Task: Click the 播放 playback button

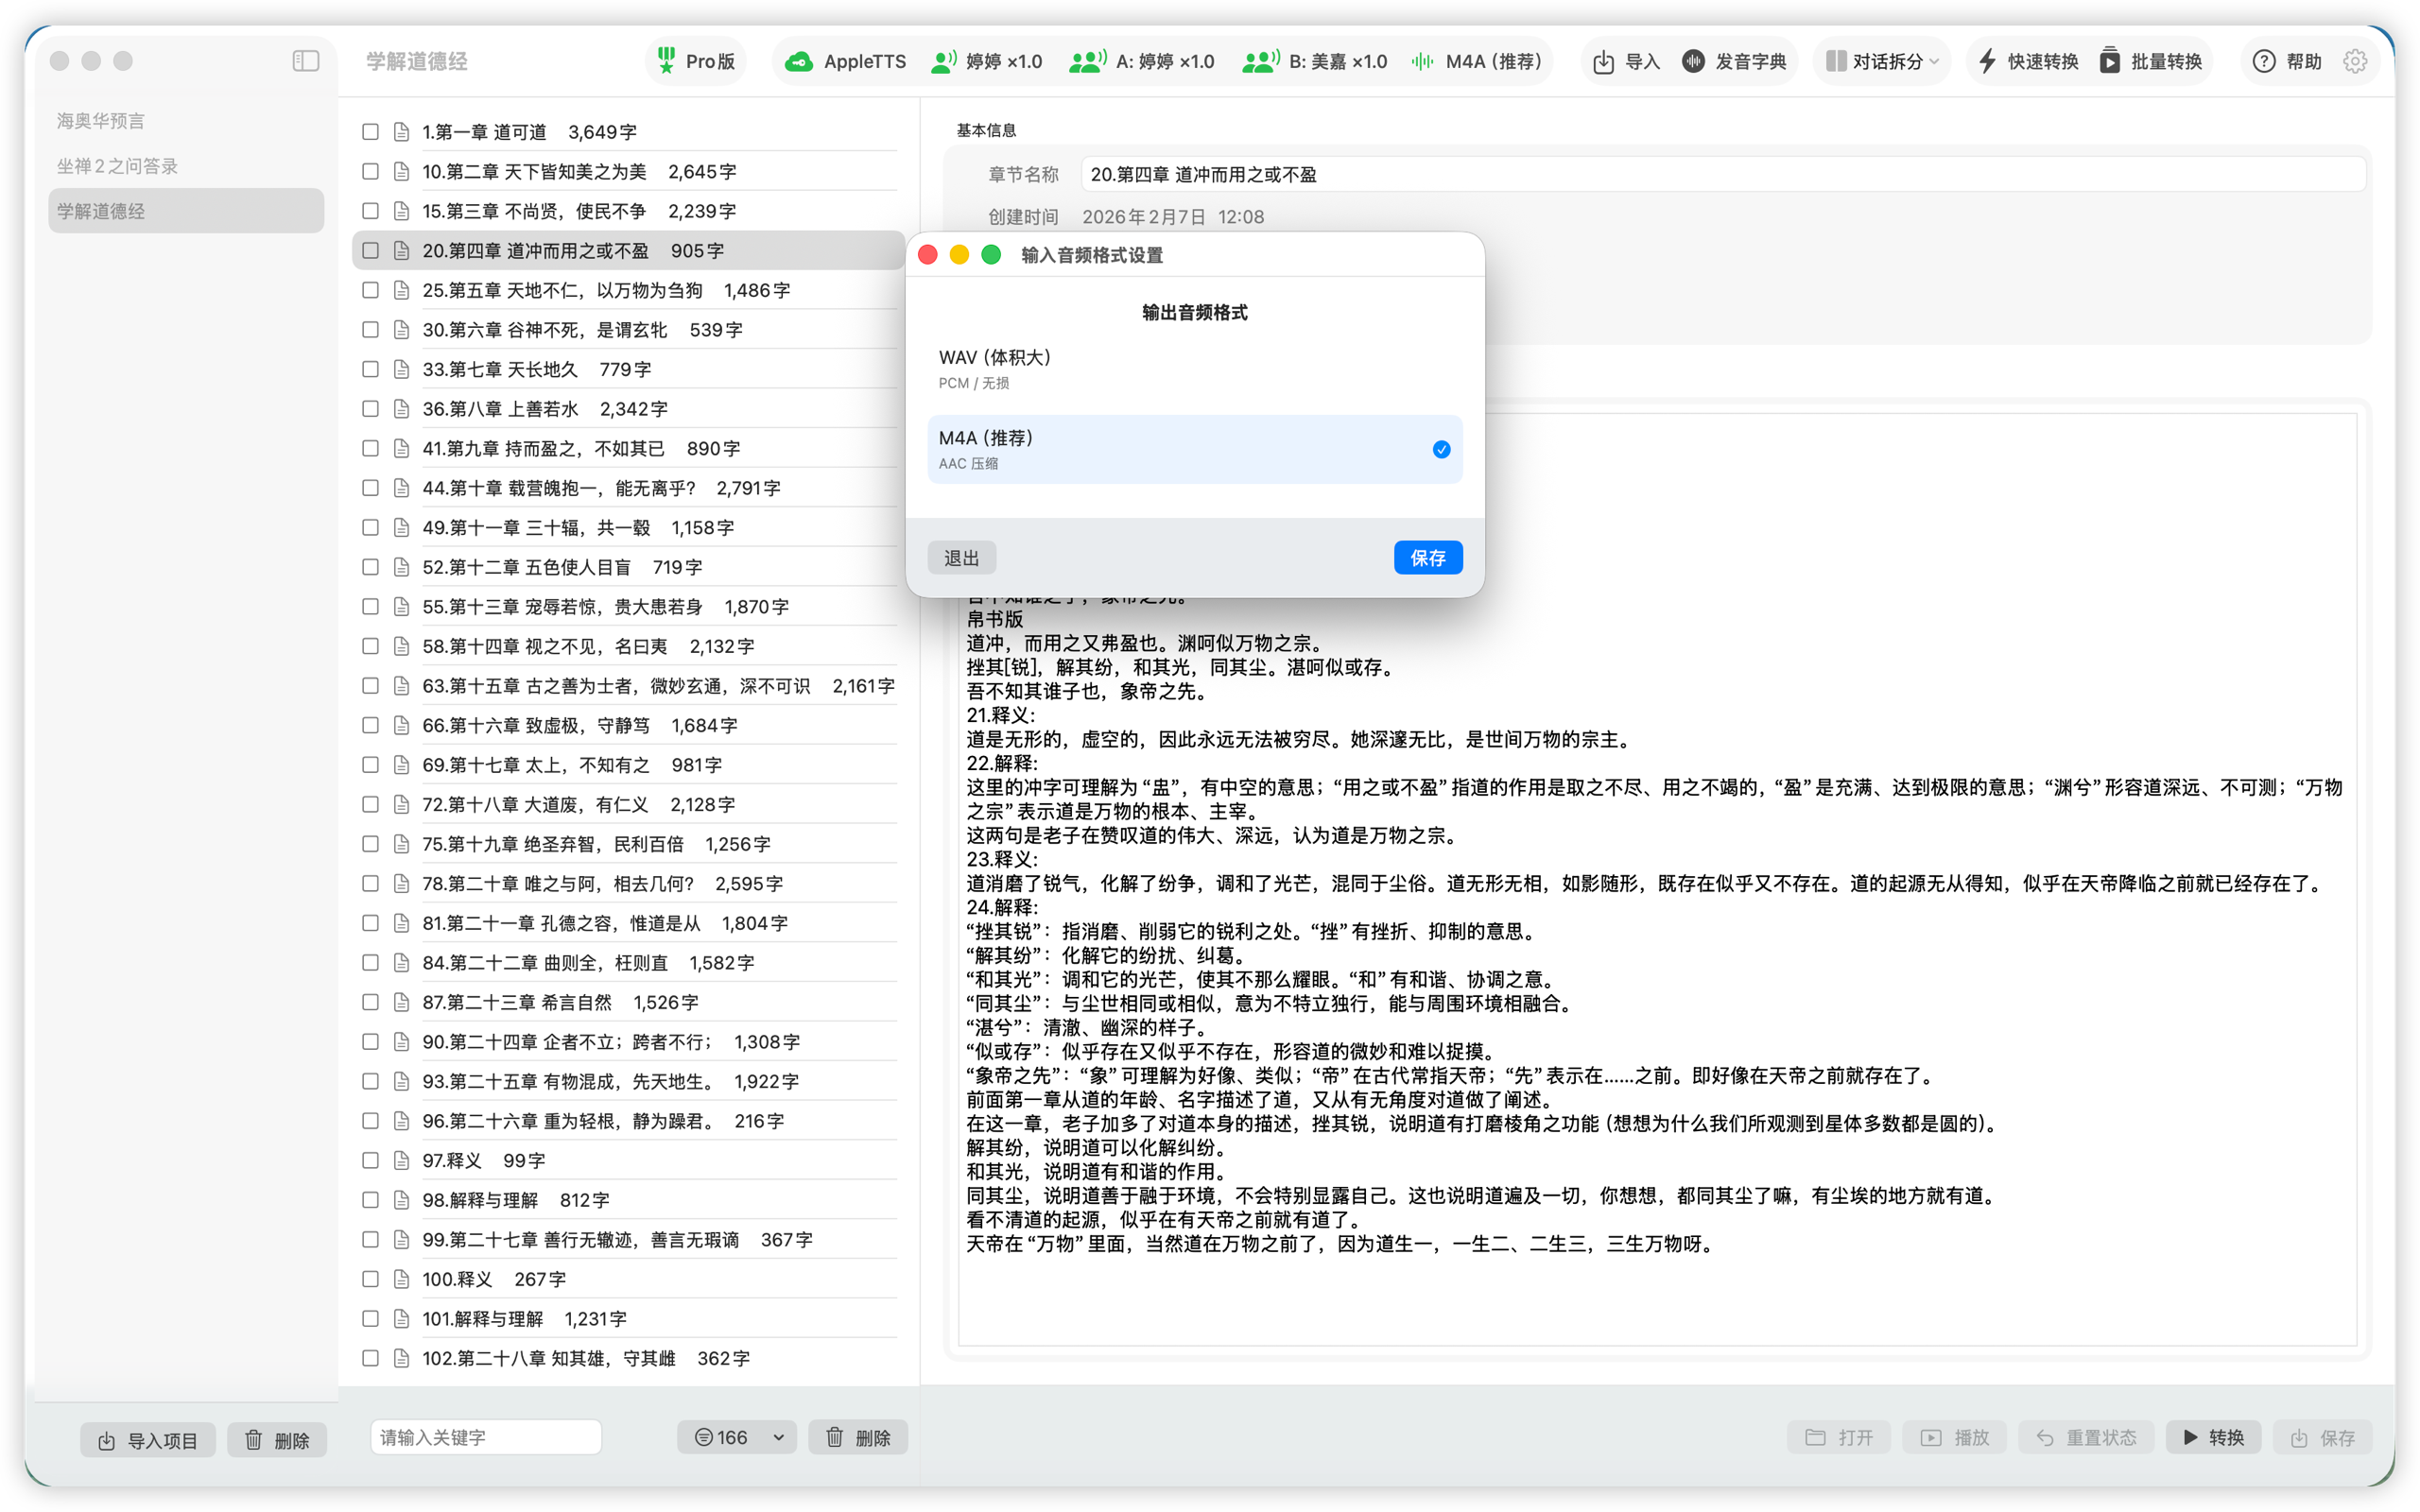Action: tap(1955, 1438)
